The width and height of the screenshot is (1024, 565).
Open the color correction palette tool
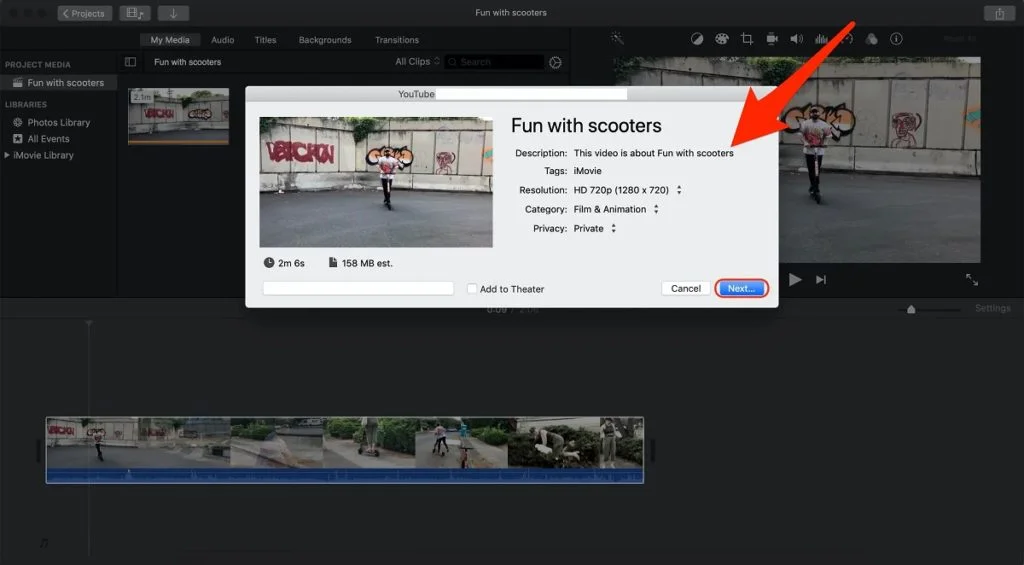[722, 39]
